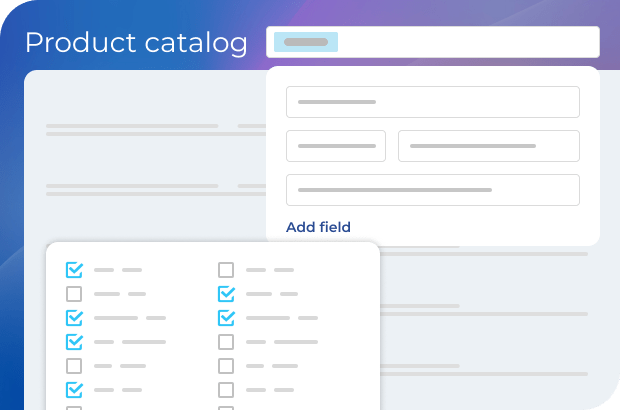Uncheck the fourth checkbox in the left column
Screen dimensions: 620x410
[74, 342]
